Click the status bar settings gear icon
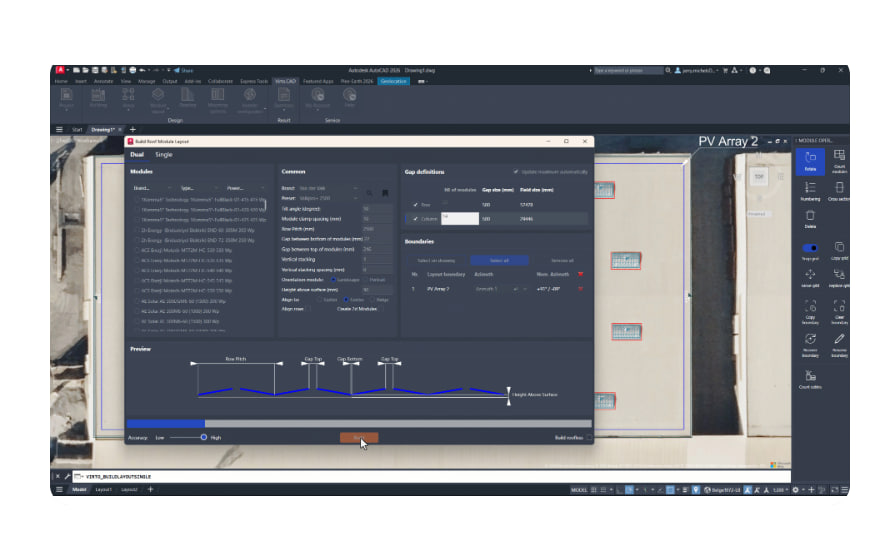The image size is (895, 548). [x=795, y=490]
